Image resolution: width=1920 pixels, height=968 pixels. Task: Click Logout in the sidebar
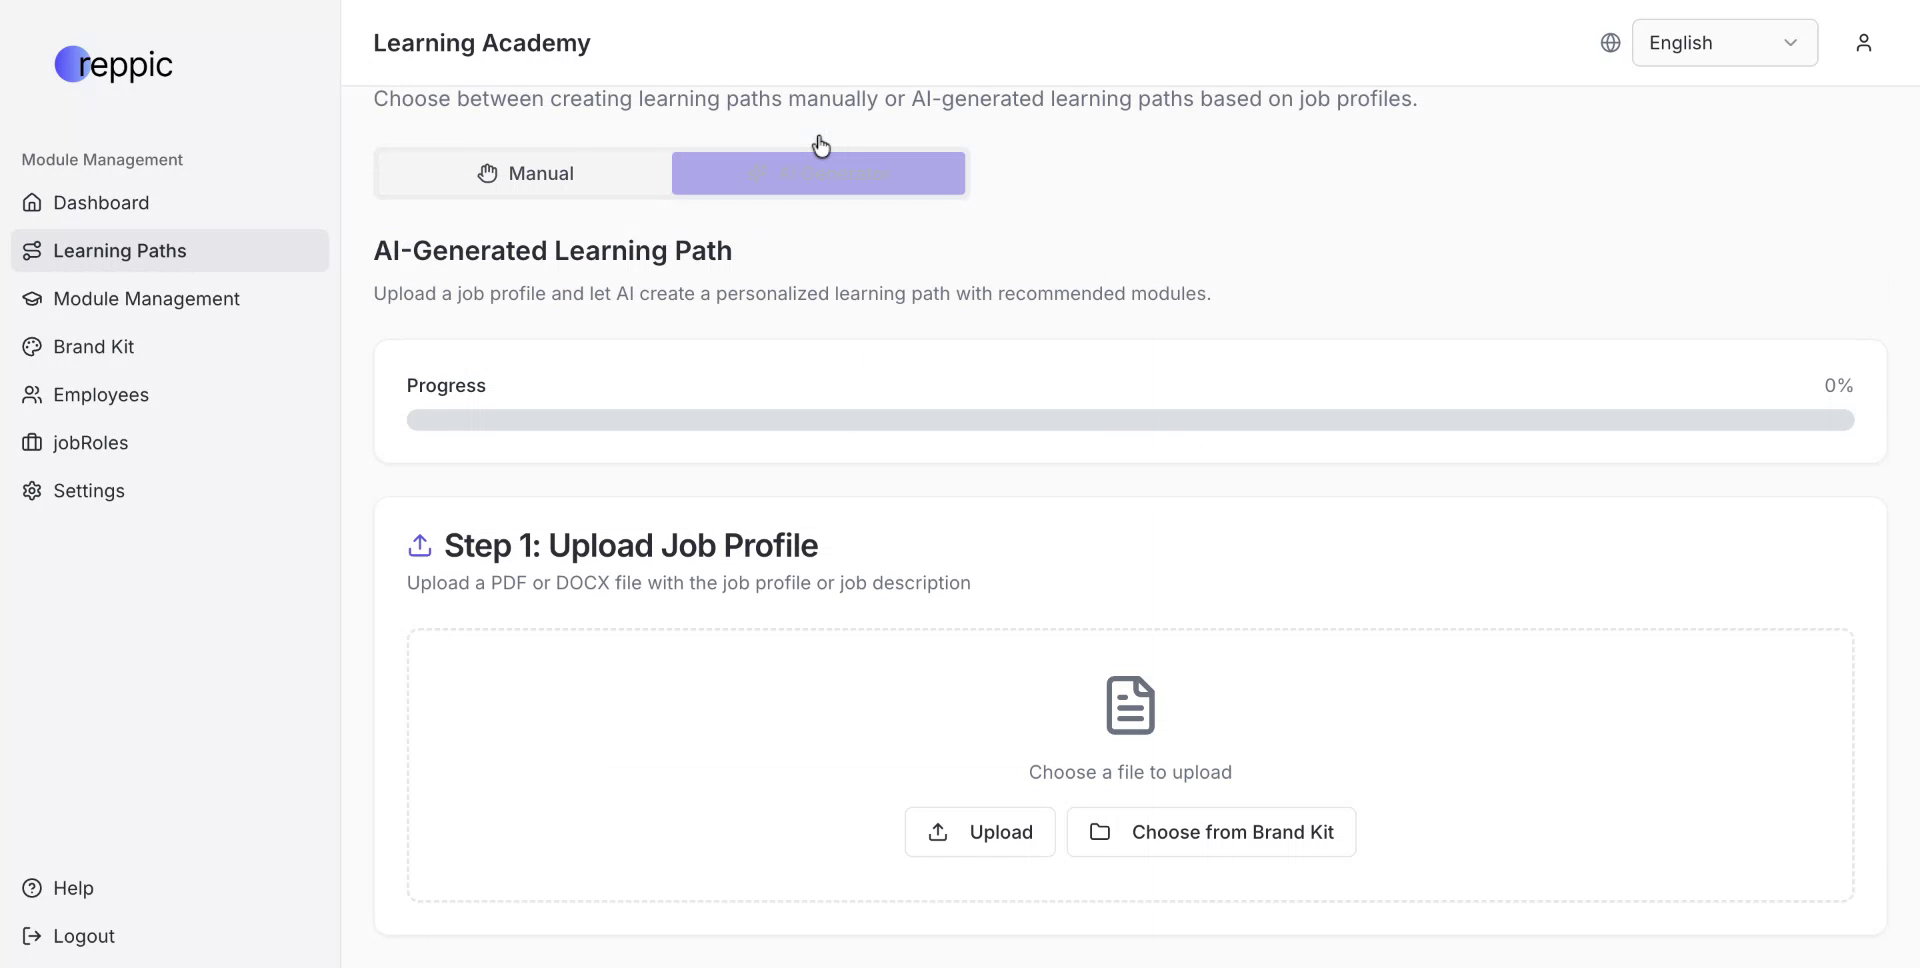[x=84, y=936]
